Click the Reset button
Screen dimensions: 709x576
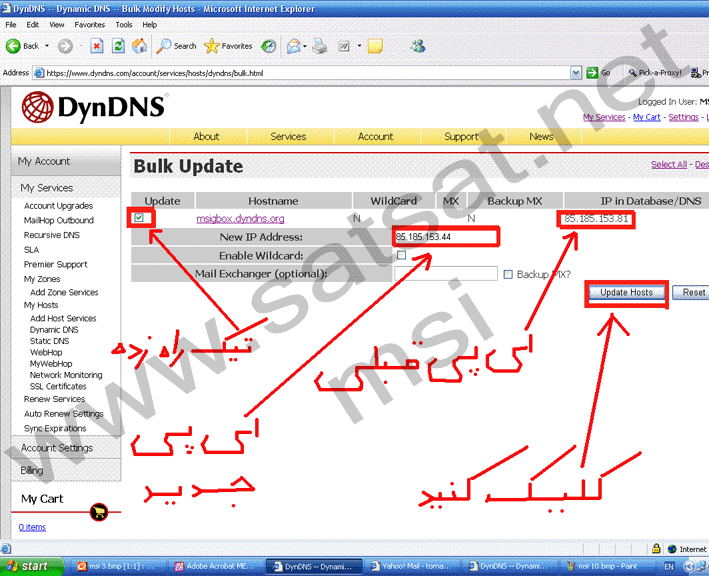[x=694, y=293]
